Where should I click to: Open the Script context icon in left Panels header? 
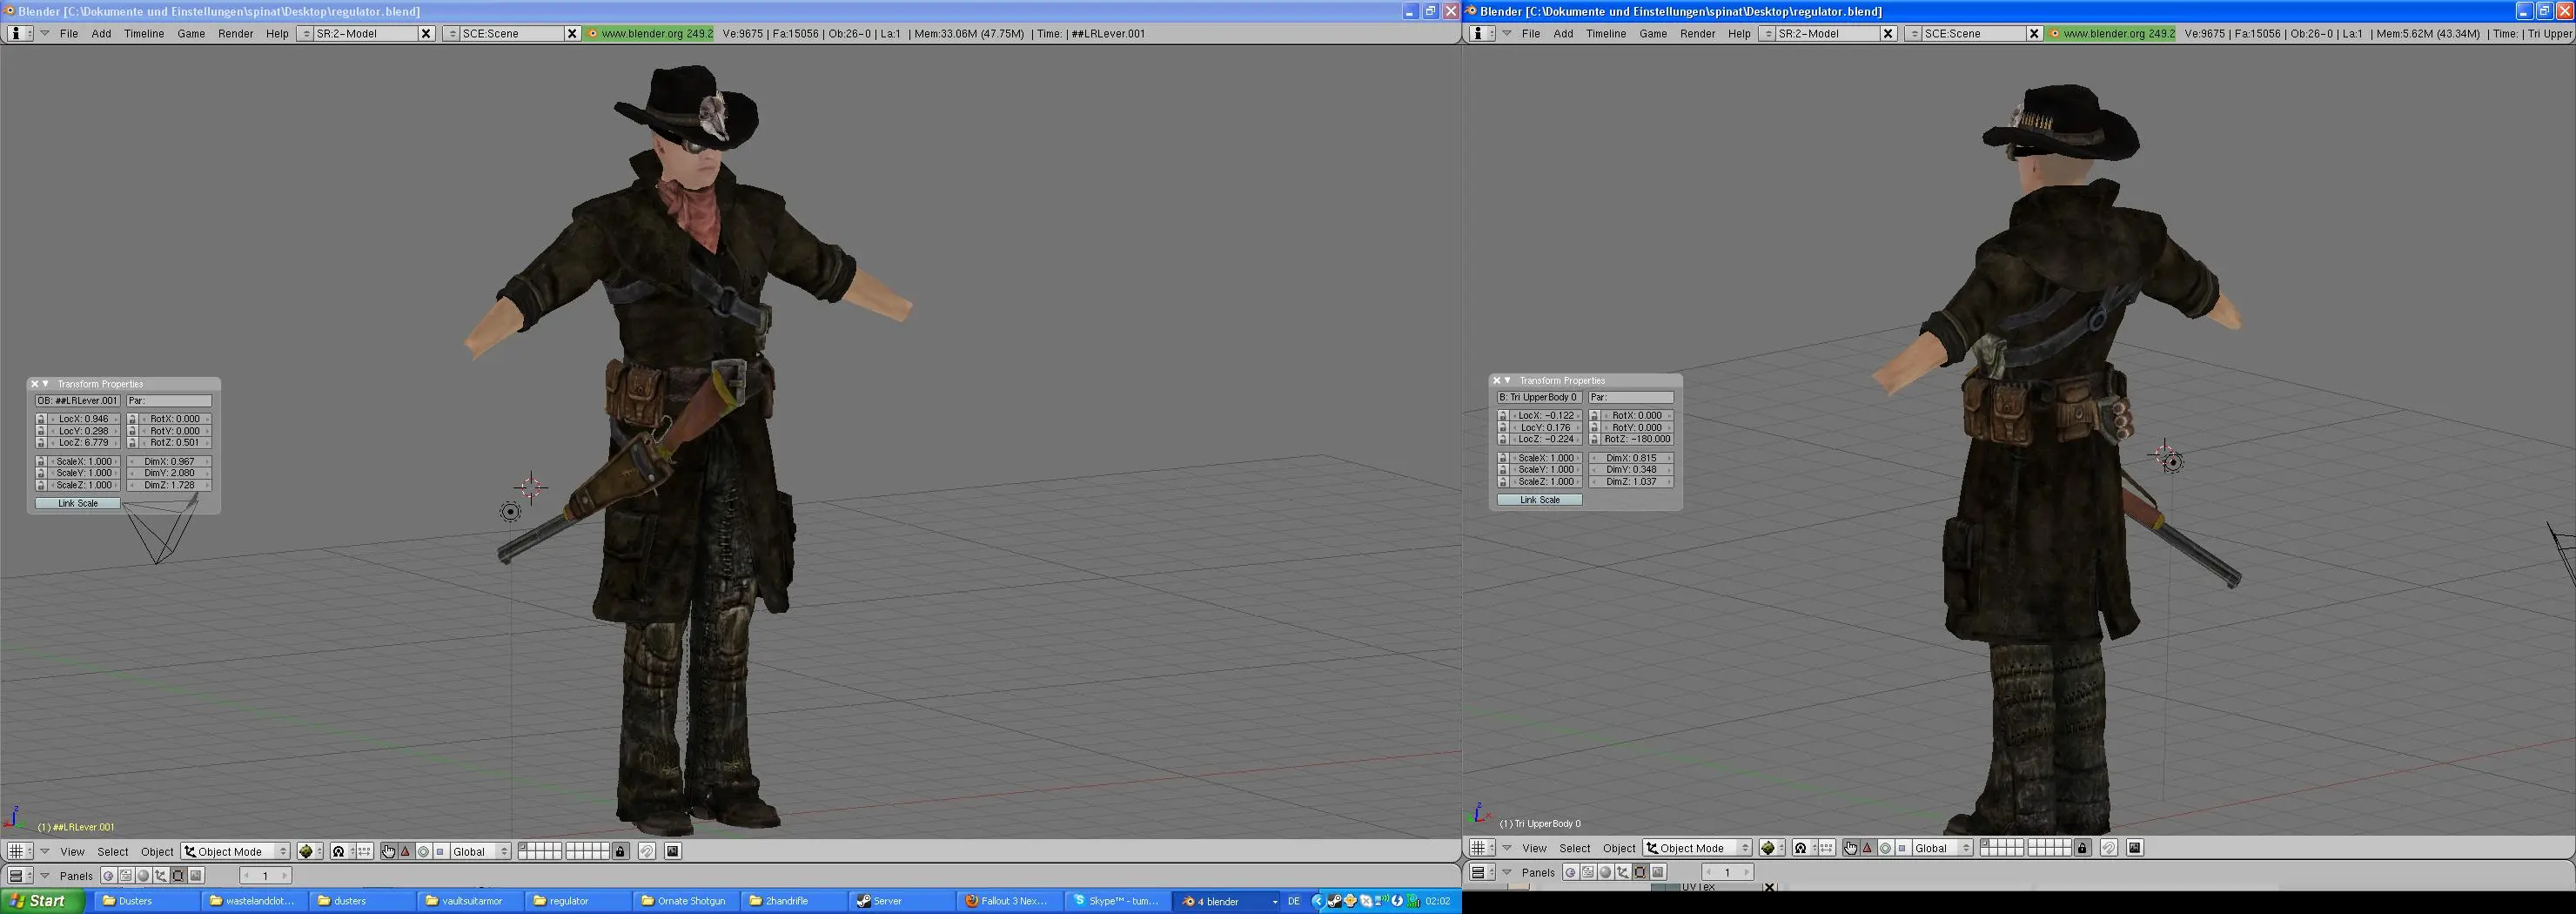click(x=125, y=876)
